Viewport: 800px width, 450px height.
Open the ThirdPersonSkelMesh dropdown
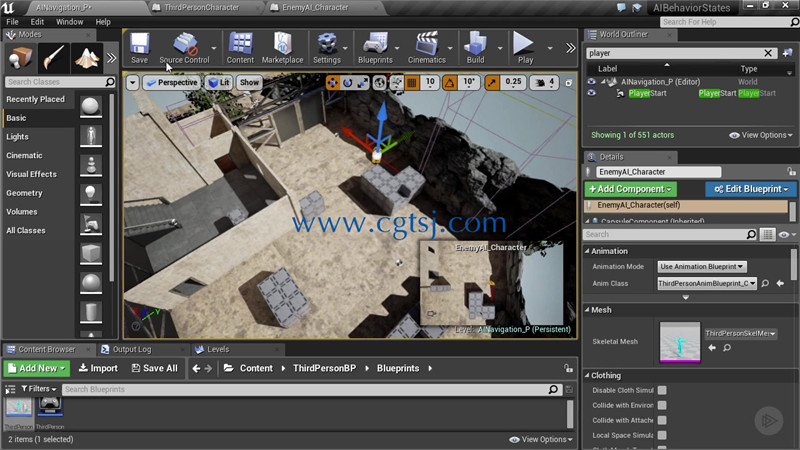coord(740,333)
